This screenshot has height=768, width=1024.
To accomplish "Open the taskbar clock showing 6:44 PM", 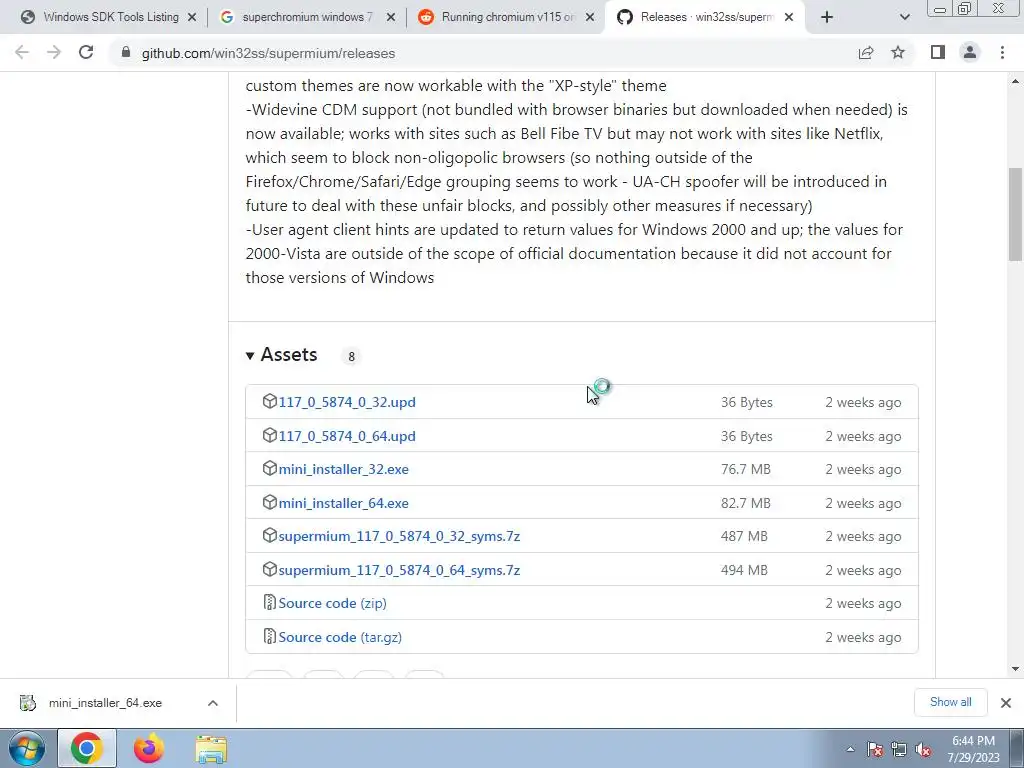I will (973, 749).
